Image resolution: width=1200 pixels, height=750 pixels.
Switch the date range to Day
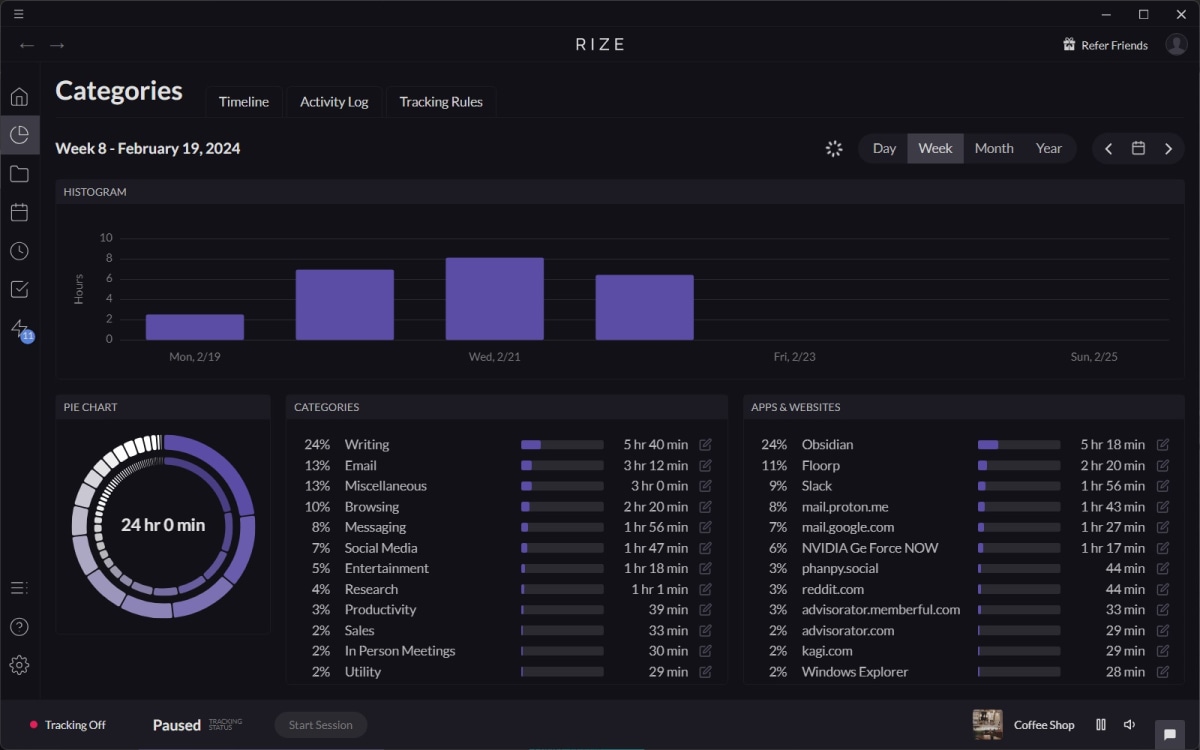[x=884, y=148]
